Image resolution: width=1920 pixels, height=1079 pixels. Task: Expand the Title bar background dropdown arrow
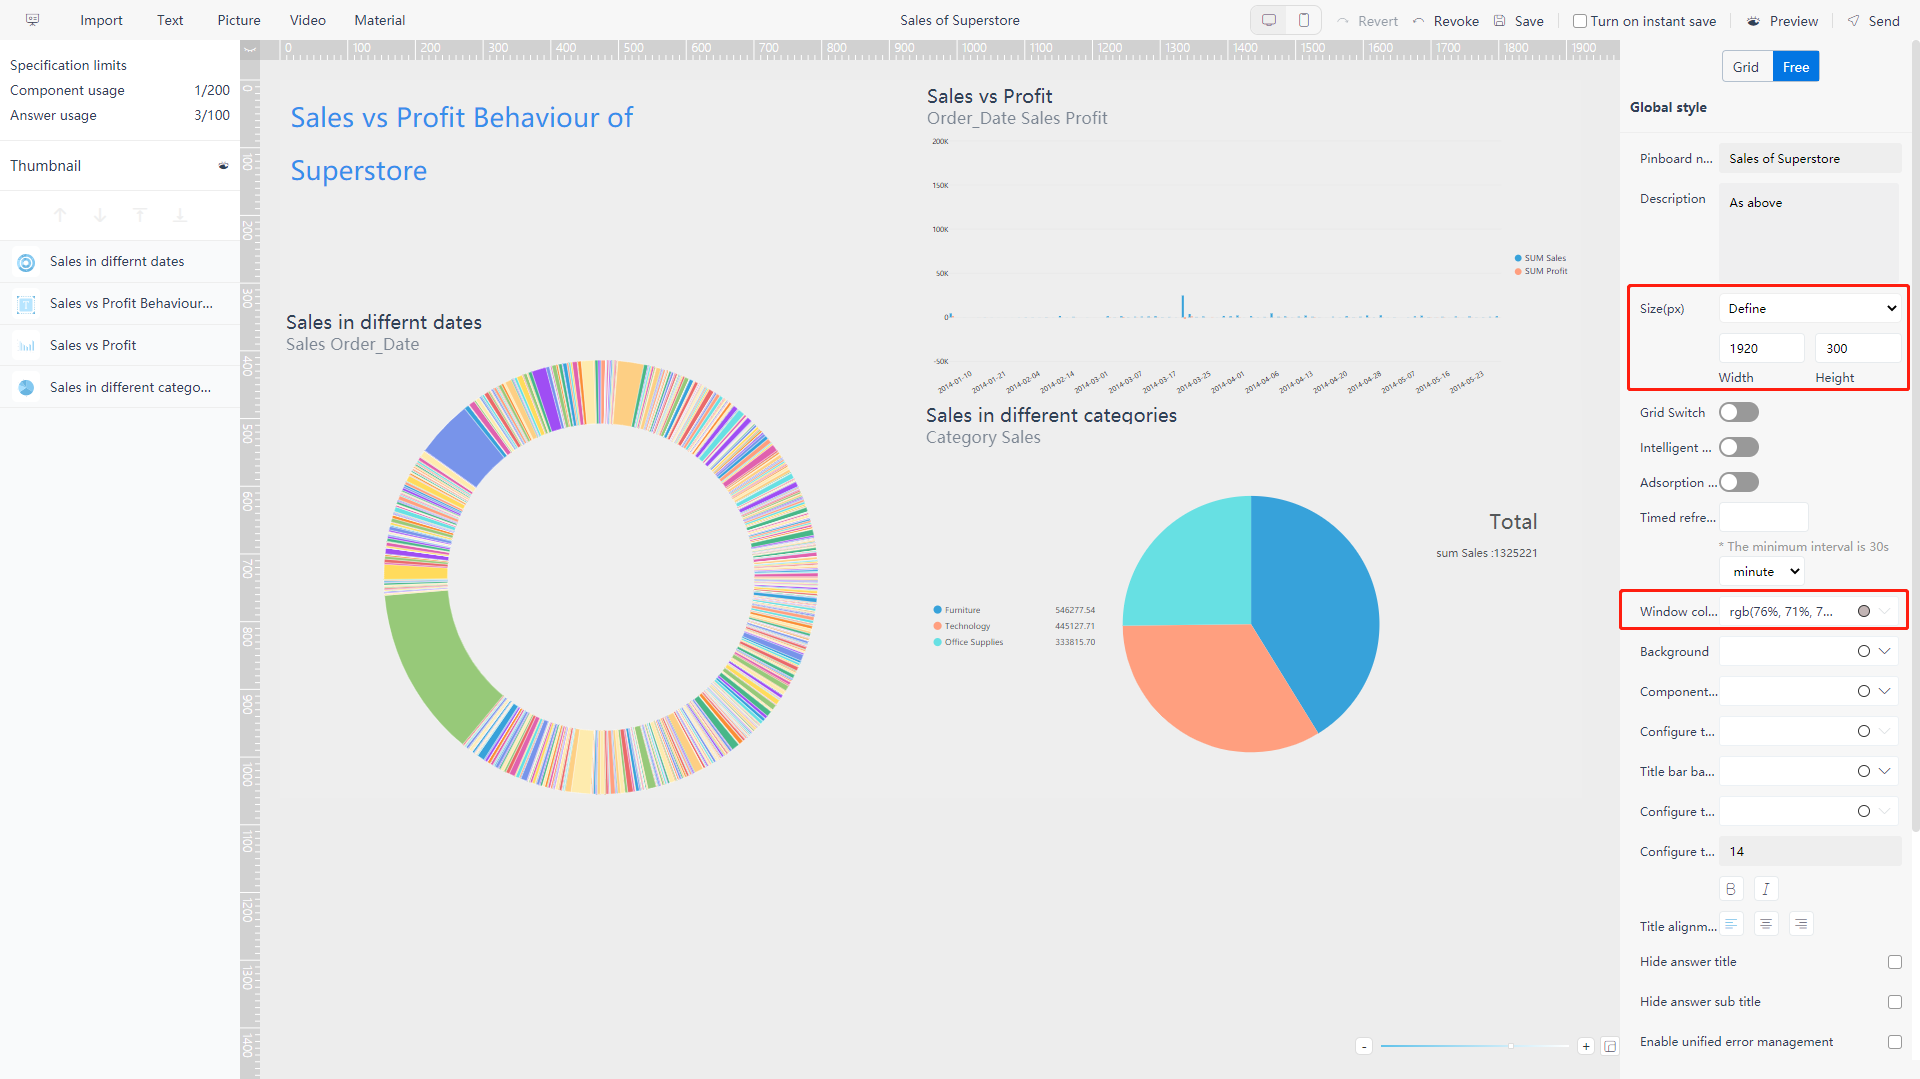[x=1886, y=771]
